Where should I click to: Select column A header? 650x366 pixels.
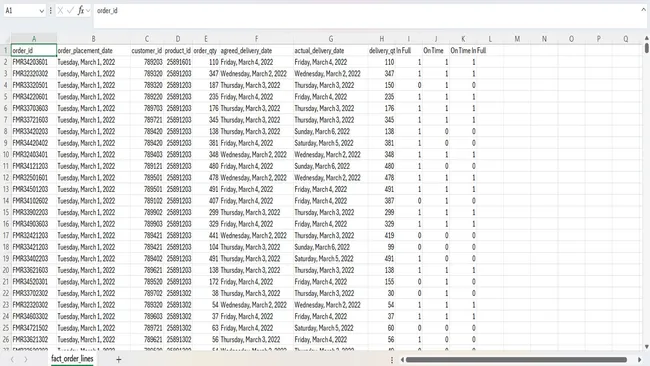click(34, 39)
